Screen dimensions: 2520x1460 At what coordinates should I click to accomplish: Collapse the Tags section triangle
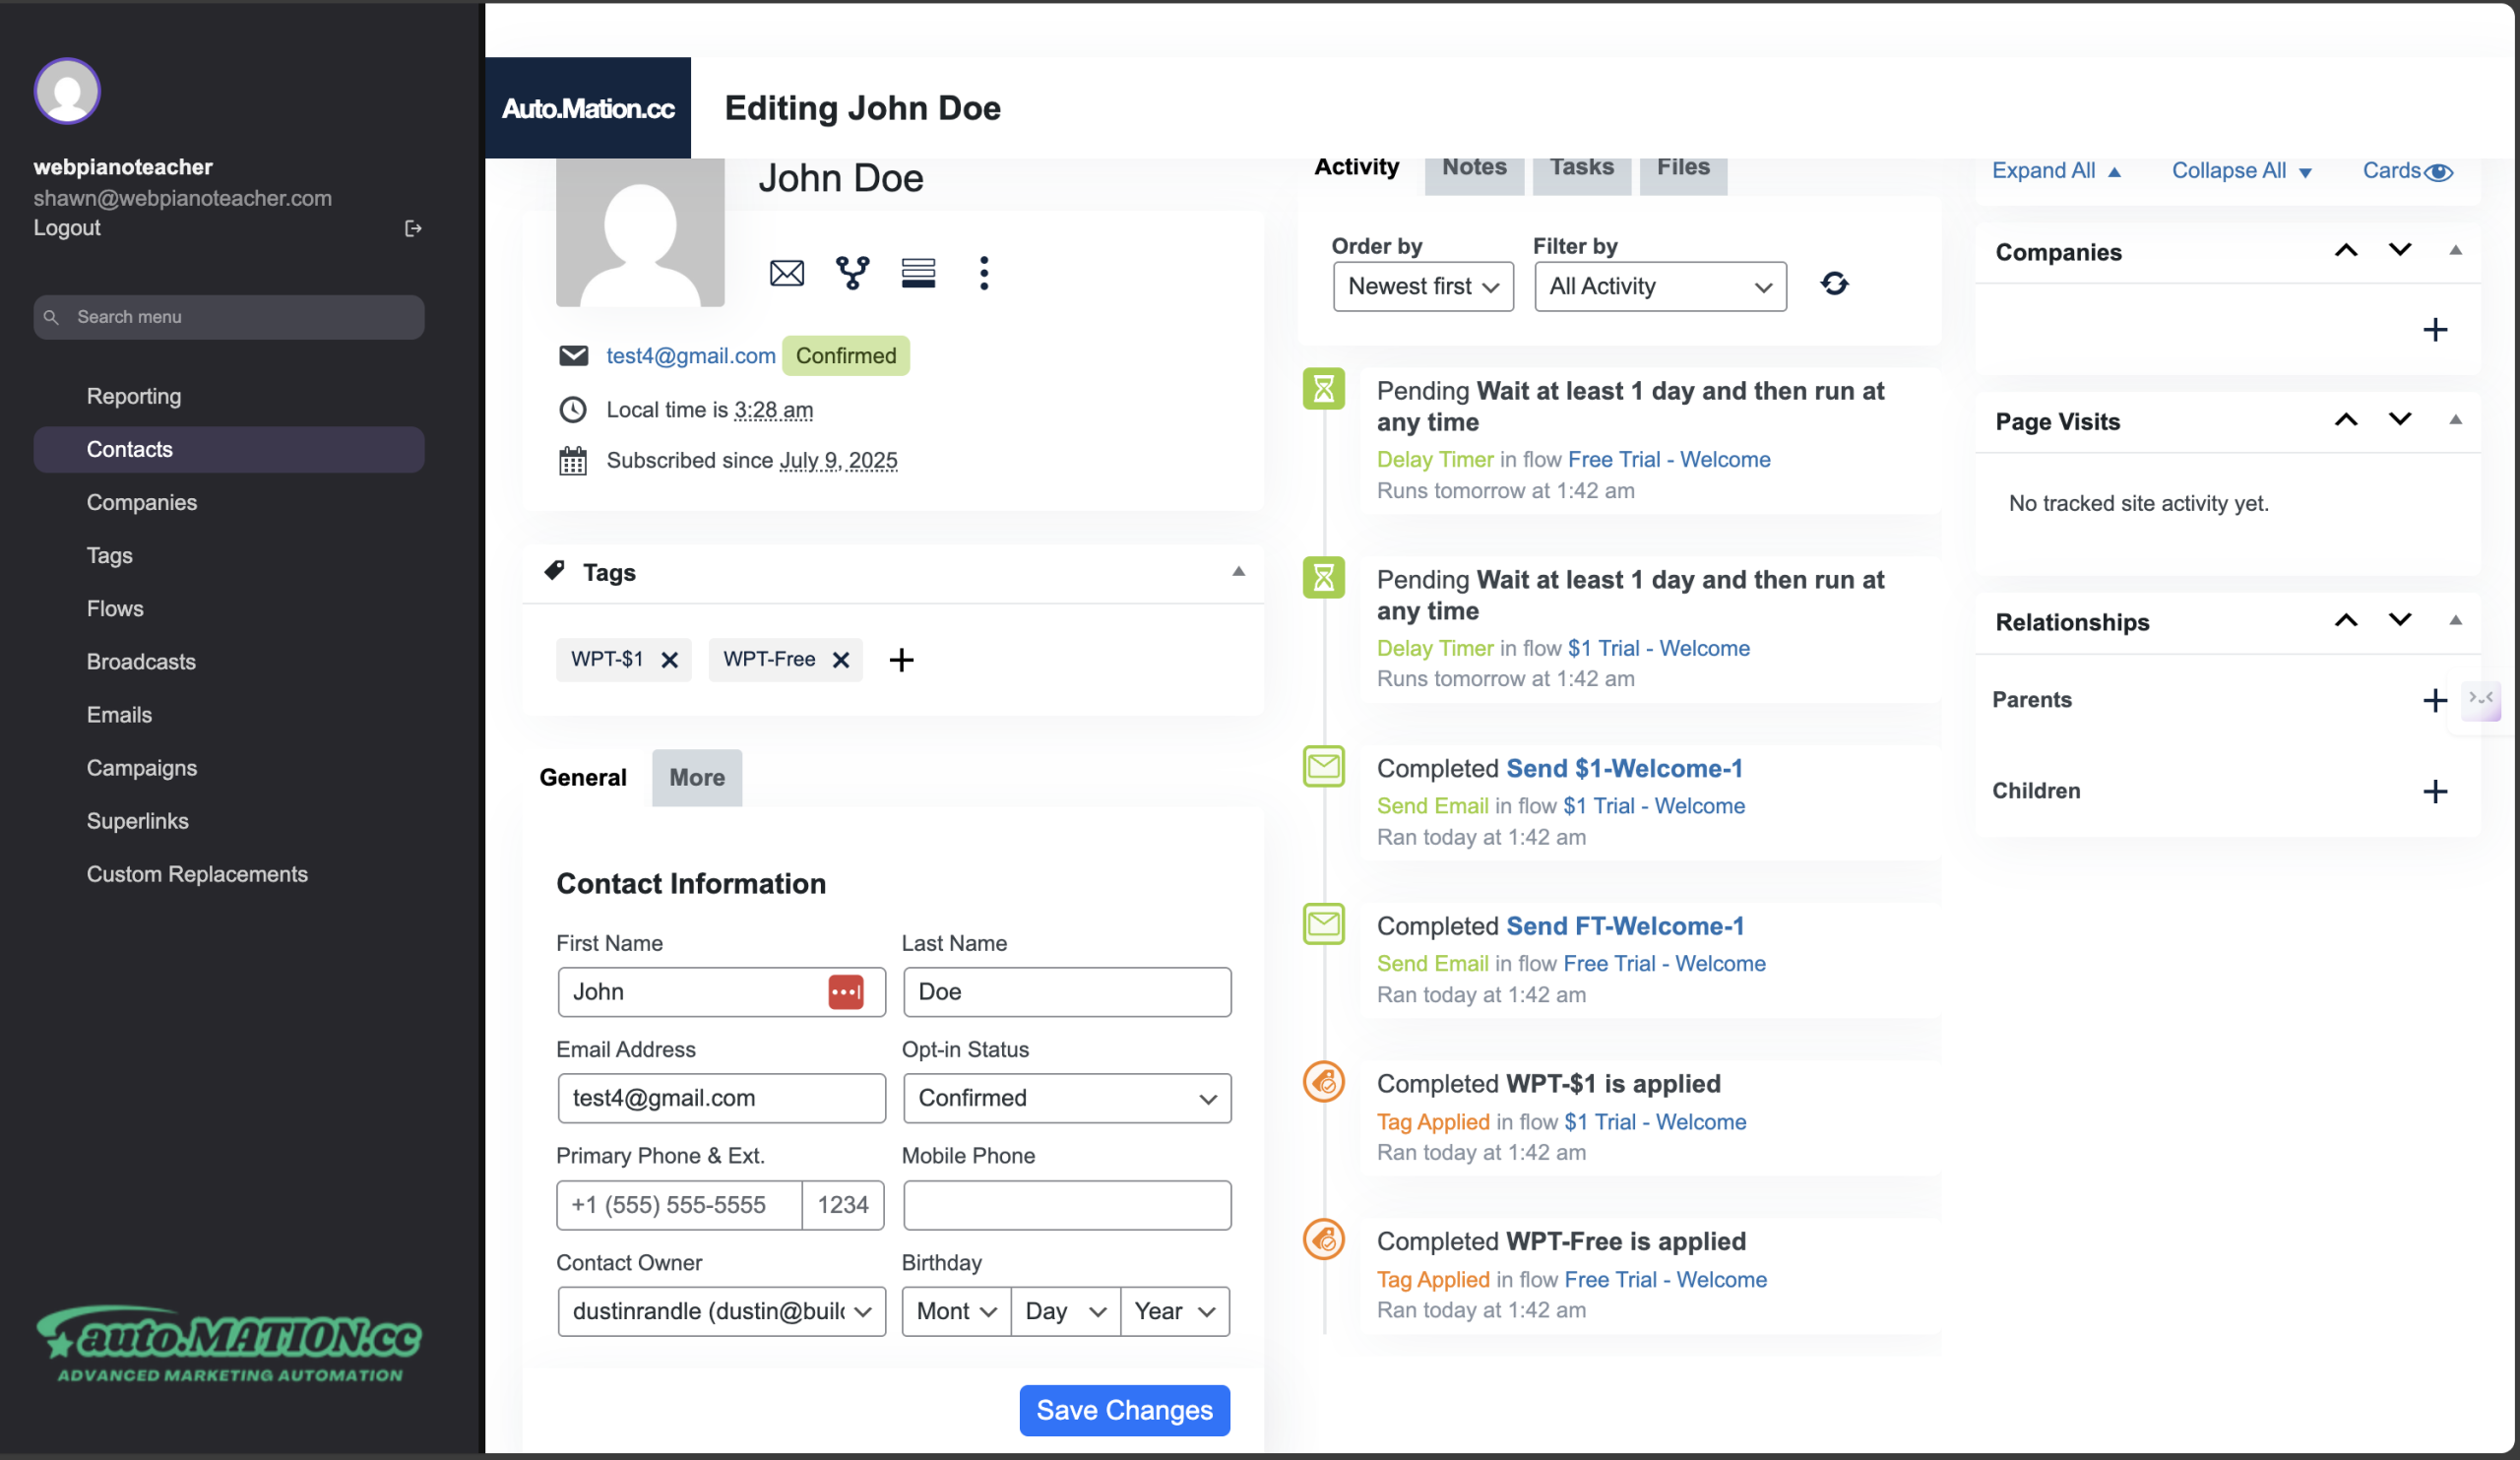point(1238,572)
